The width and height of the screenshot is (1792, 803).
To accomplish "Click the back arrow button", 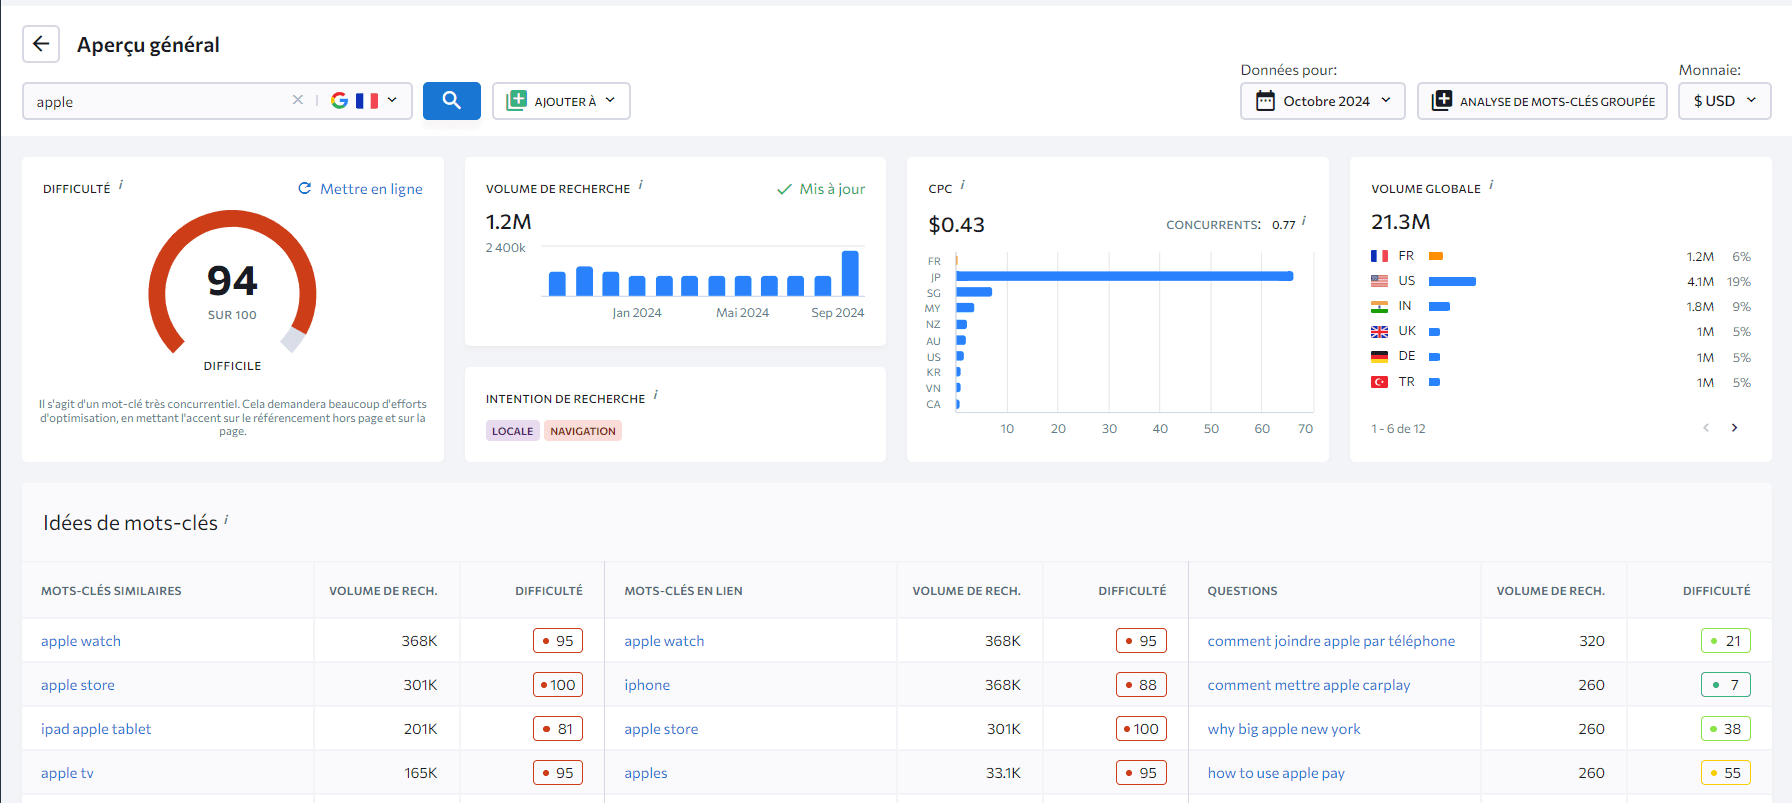I will click(41, 44).
